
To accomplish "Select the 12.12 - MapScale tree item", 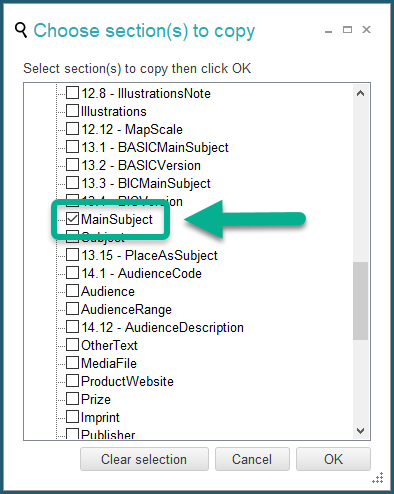I will pyautogui.click(x=132, y=130).
